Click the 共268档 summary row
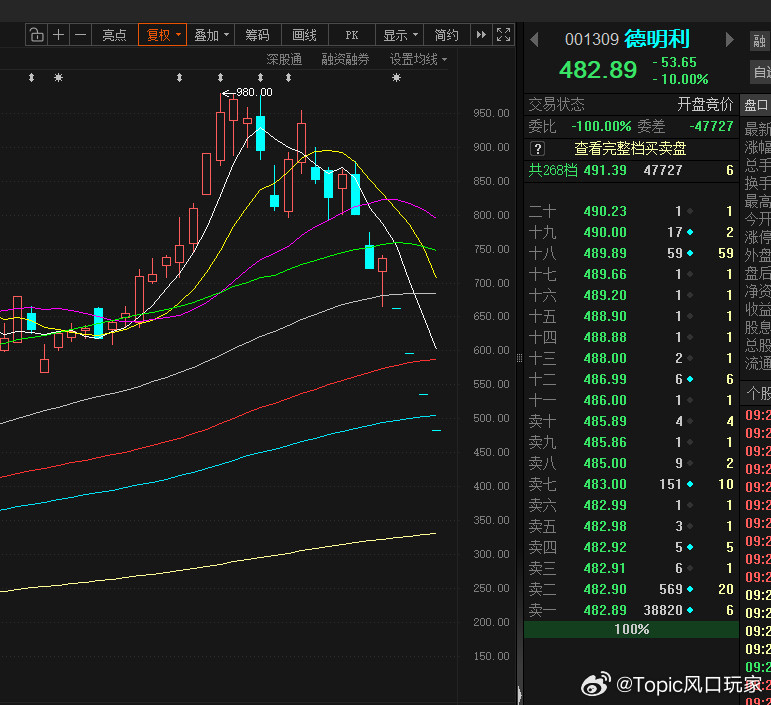The width and height of the screenshot is (771, 705). [x=631, y=171]
